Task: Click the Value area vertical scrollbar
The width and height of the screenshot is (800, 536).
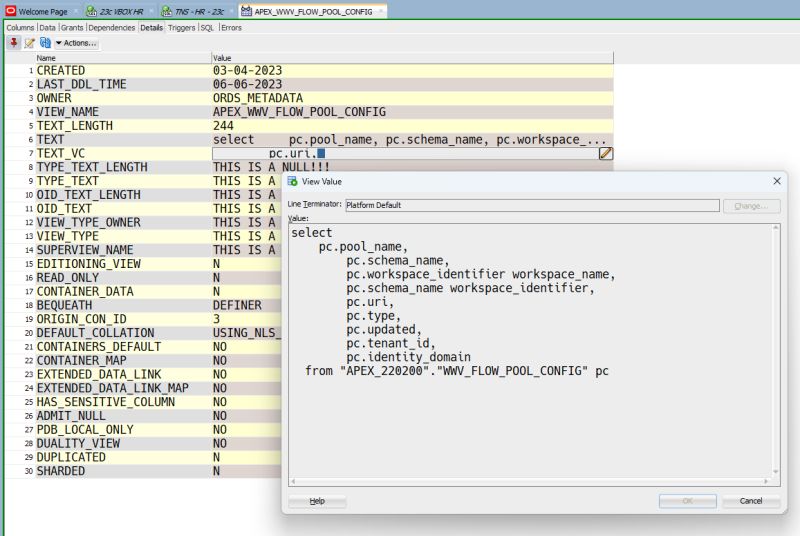Action: (776, 350)
